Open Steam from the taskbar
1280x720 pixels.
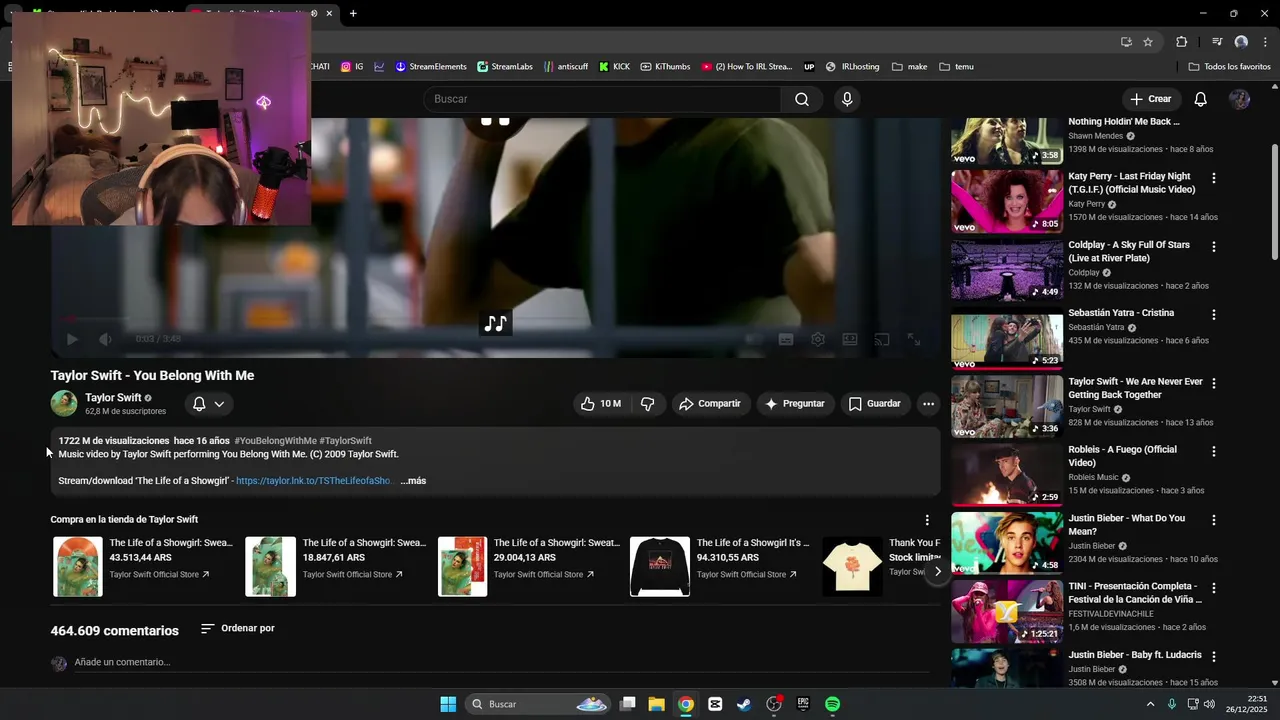pyautogui.click(x=744, y=704)
